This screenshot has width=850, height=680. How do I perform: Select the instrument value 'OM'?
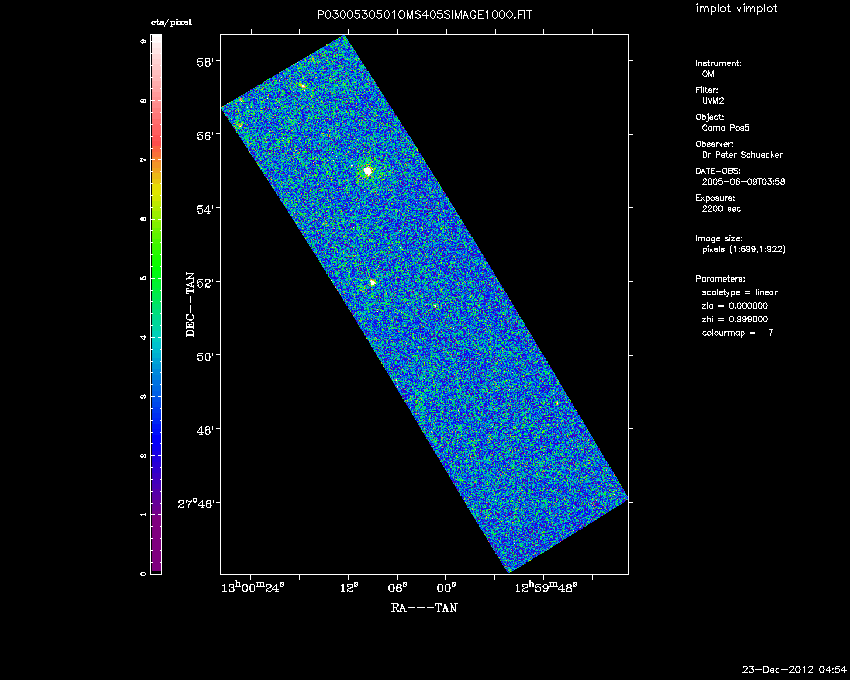coord(708,74)
